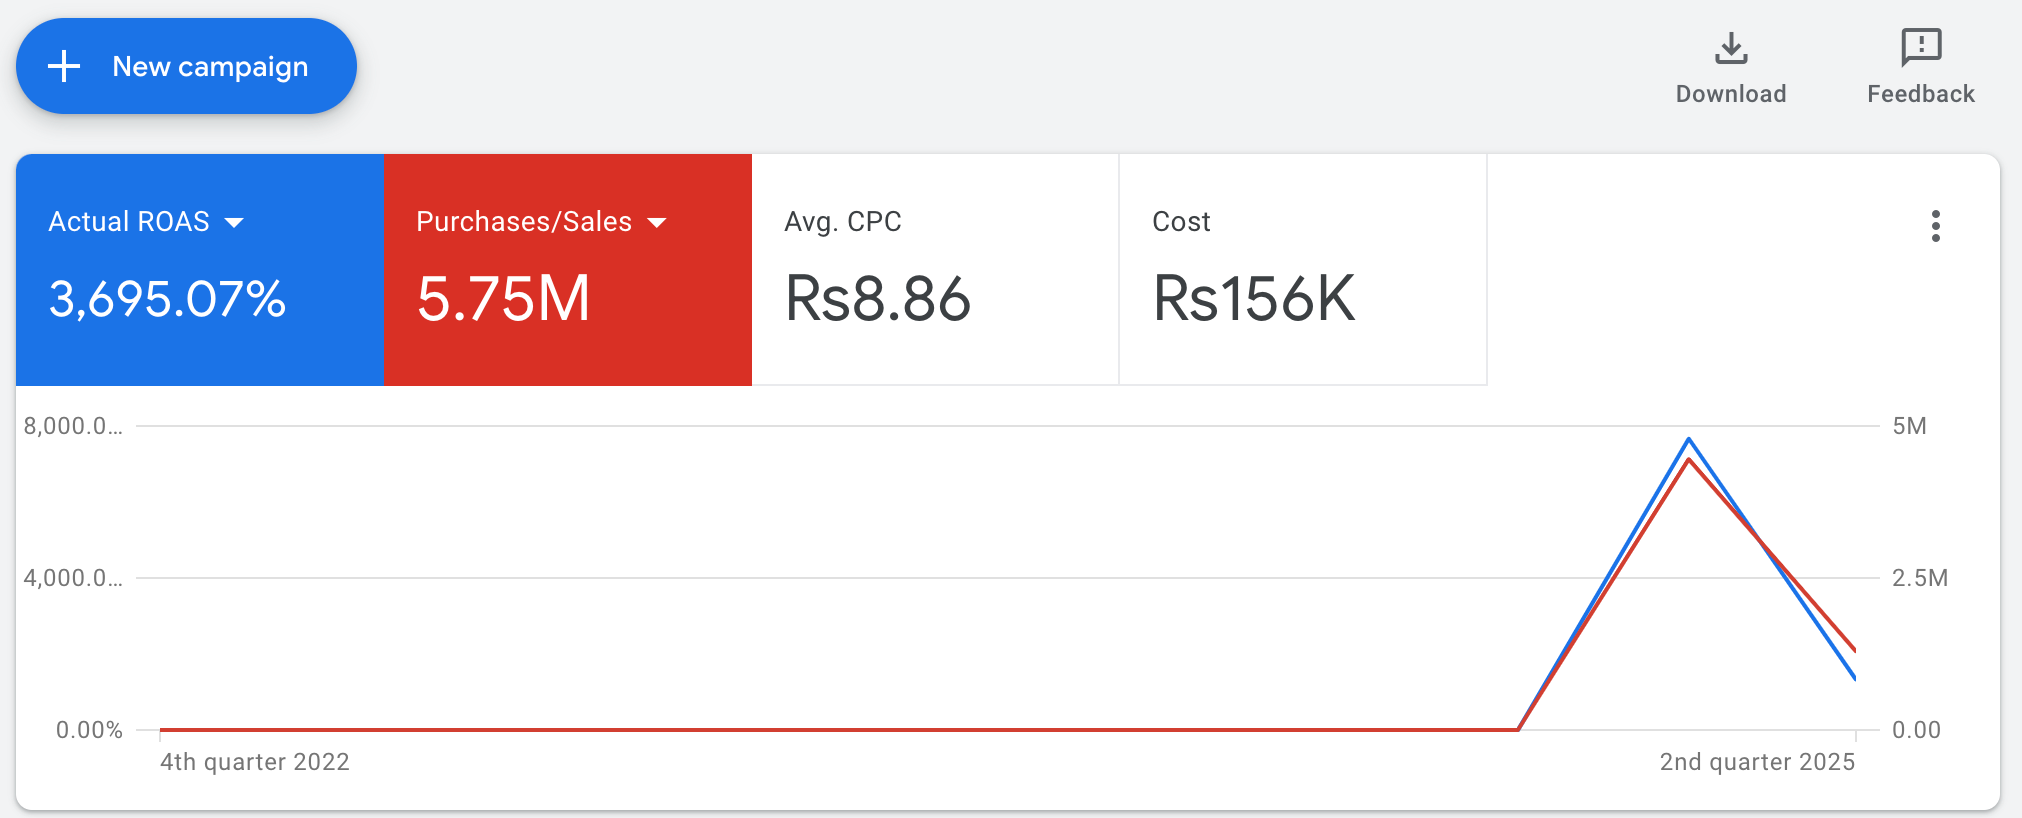This screenshot has width=2022, height=818.
Task: Select the Cost metric card
Action: pos(1301,270)
